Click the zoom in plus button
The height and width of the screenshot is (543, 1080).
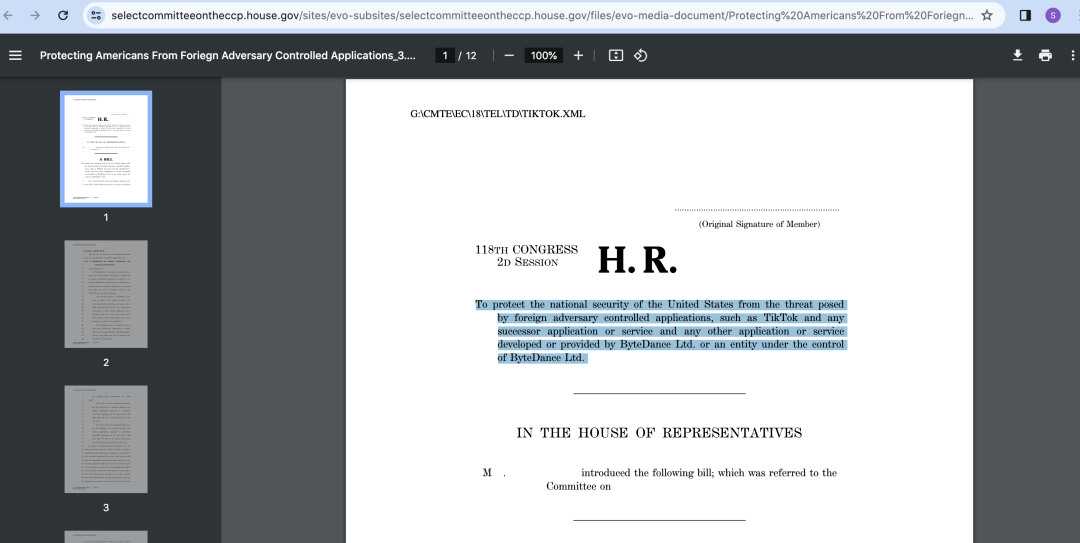[x=578, y=55]
